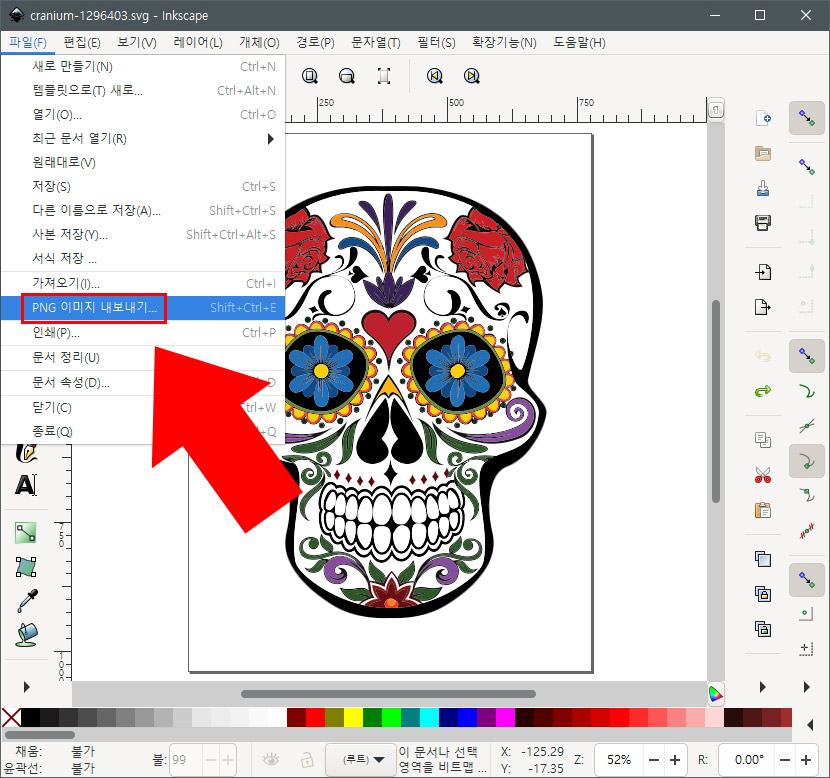Toggle snap to path intersections button

(x=807, y=426)
